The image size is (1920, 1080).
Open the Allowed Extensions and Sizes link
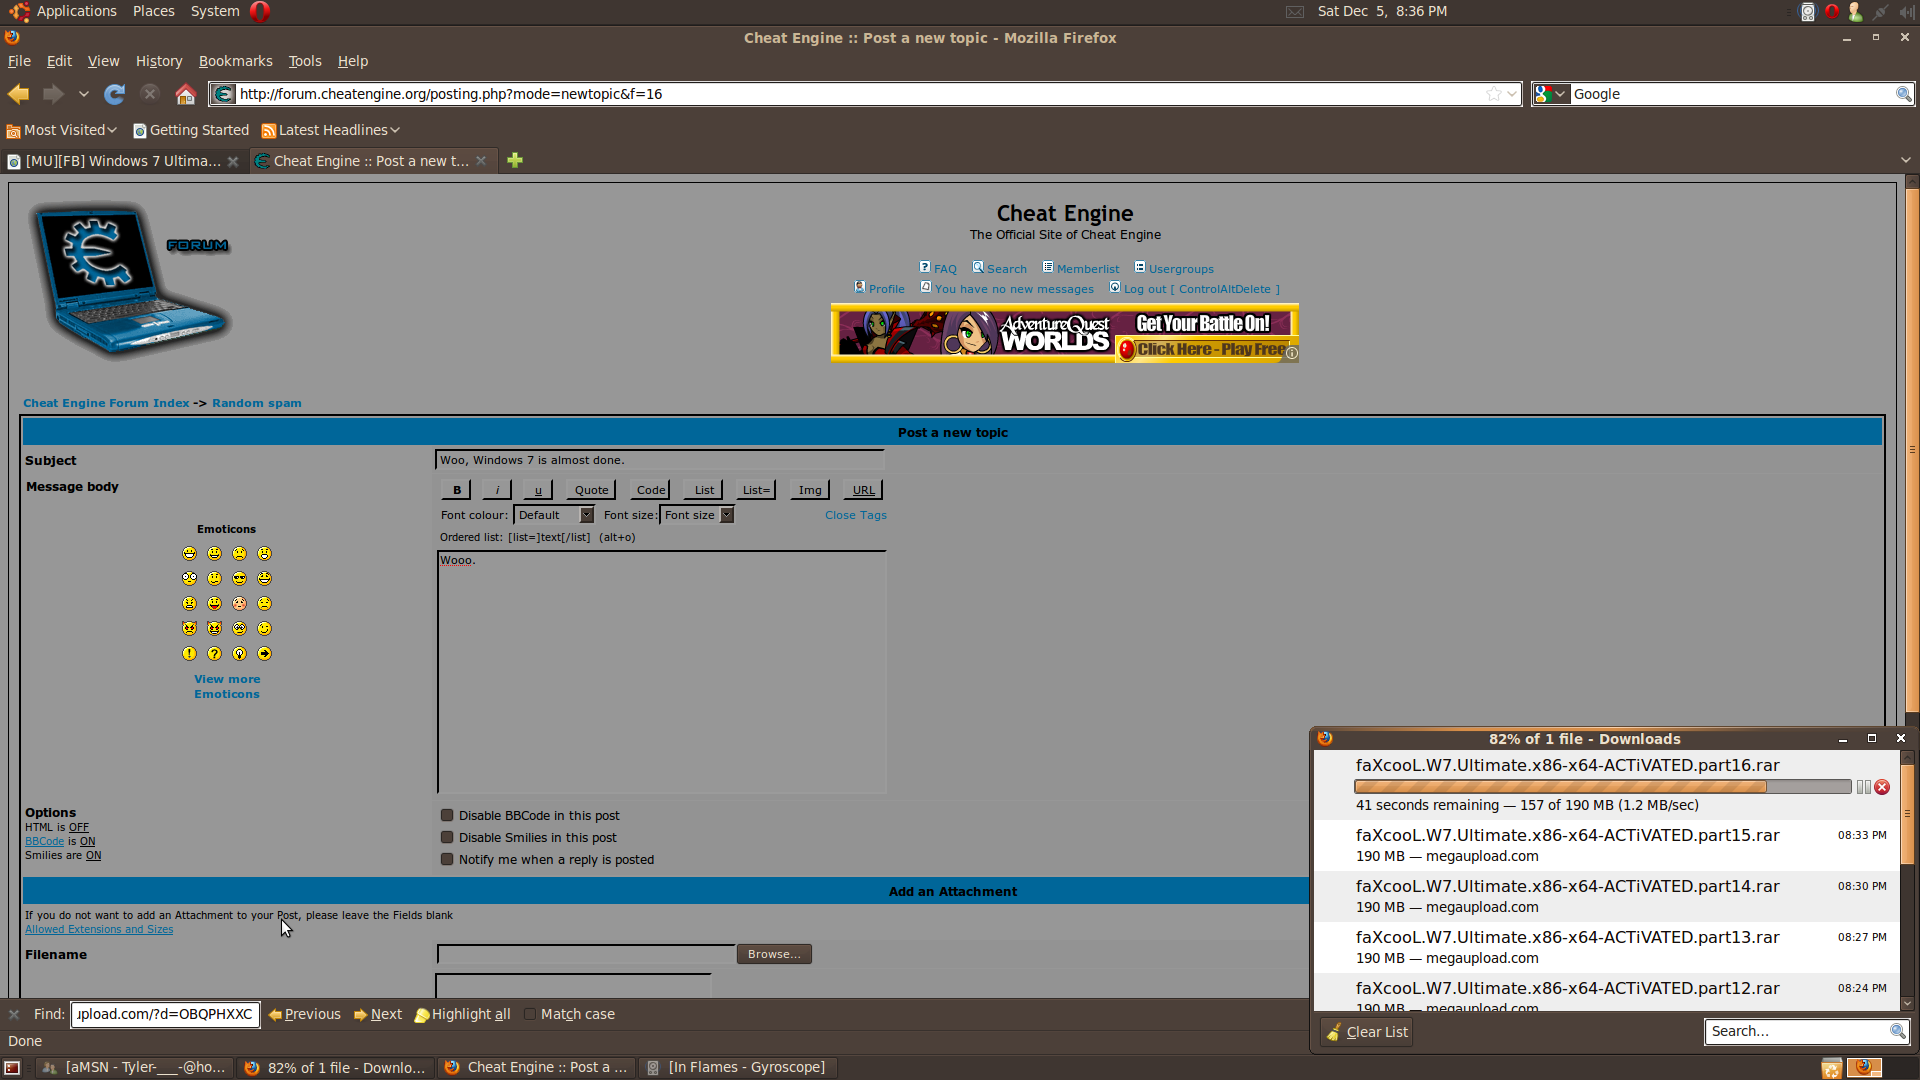98,929
